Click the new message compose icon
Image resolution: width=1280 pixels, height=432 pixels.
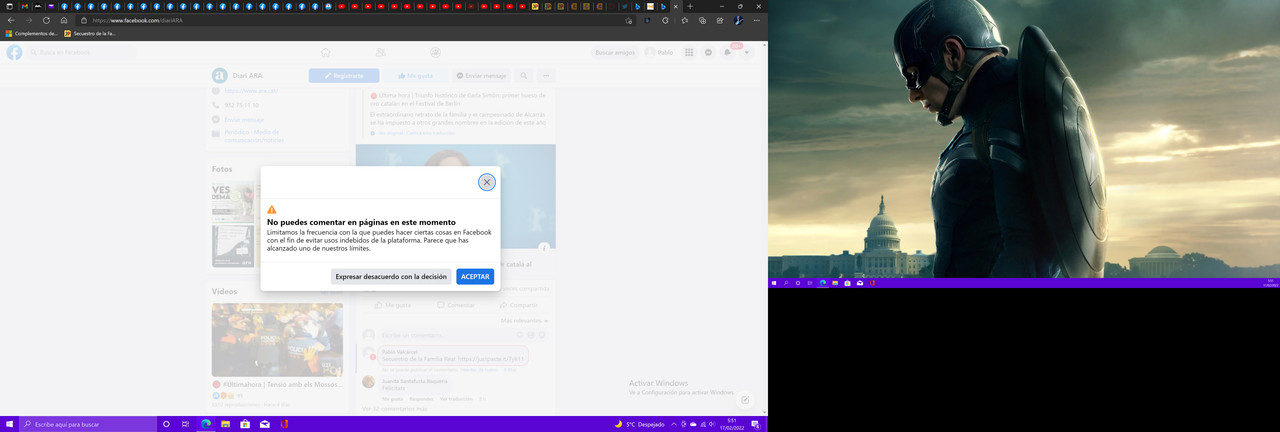[745, 400]
